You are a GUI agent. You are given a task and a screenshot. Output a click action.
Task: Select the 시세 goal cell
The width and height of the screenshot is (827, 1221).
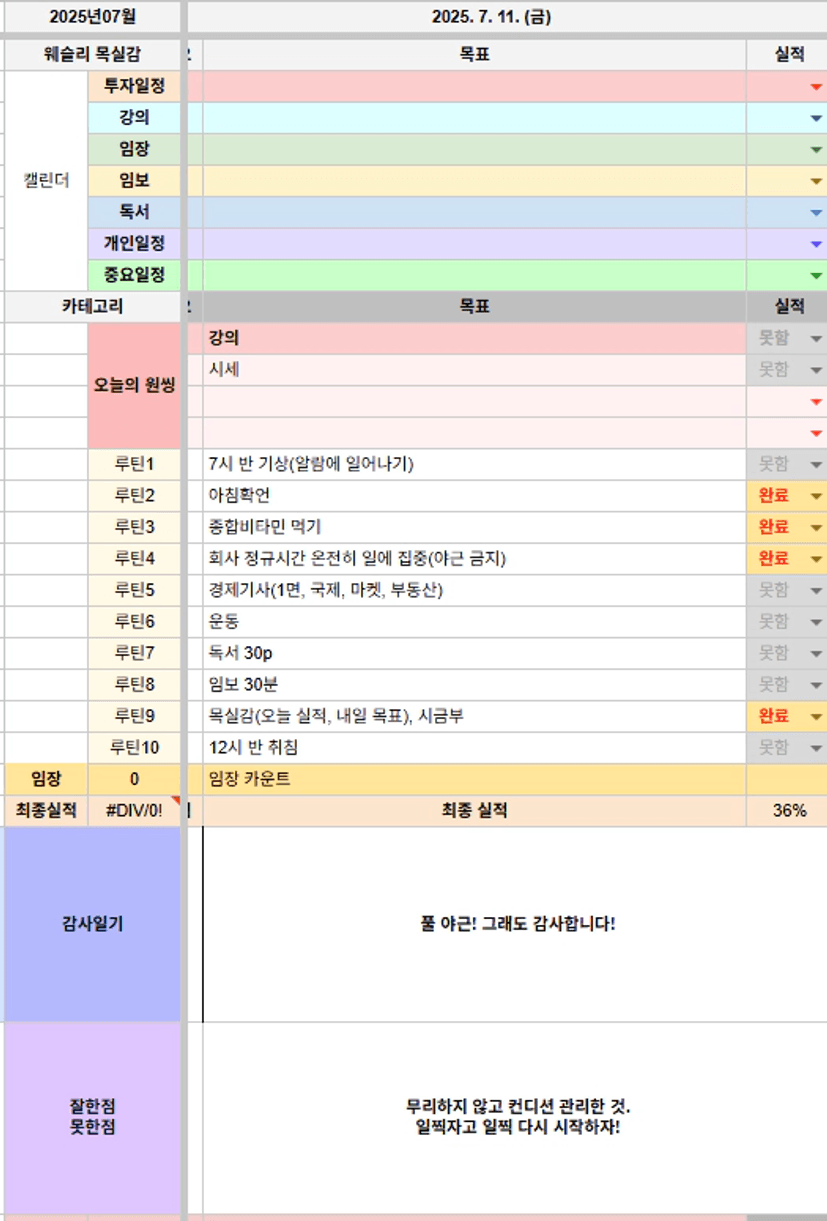click(474, 370)
